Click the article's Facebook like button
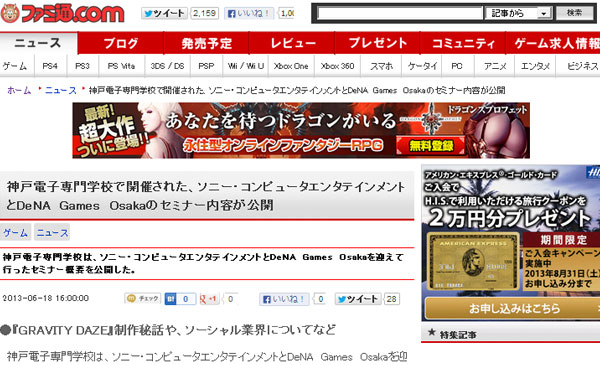600x365 pixels. [284, 299]
